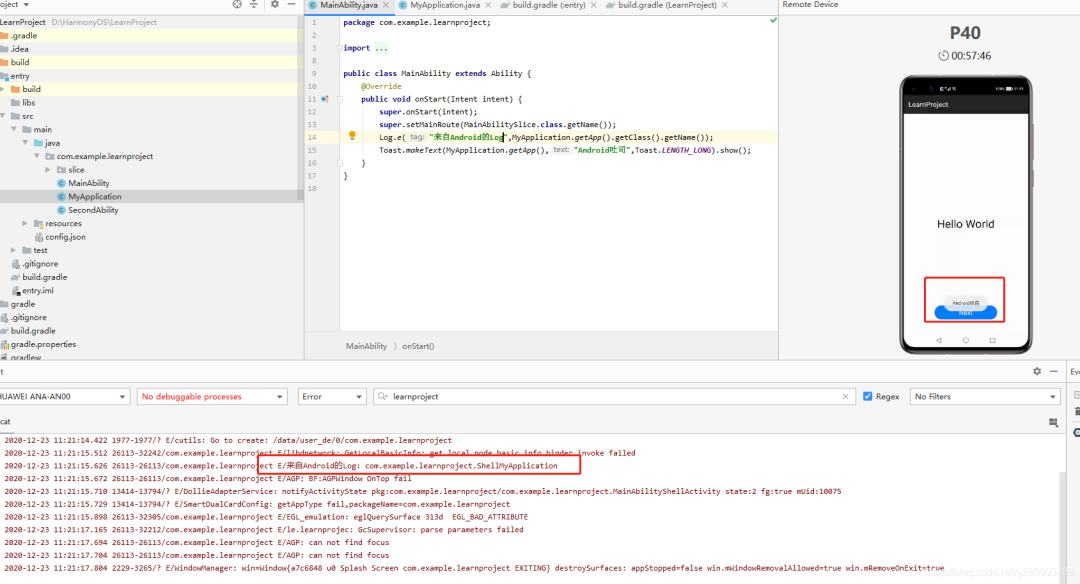Click the scroll-from-source locate icon
Screen dimensions: 1080x584
click(238, 4)
